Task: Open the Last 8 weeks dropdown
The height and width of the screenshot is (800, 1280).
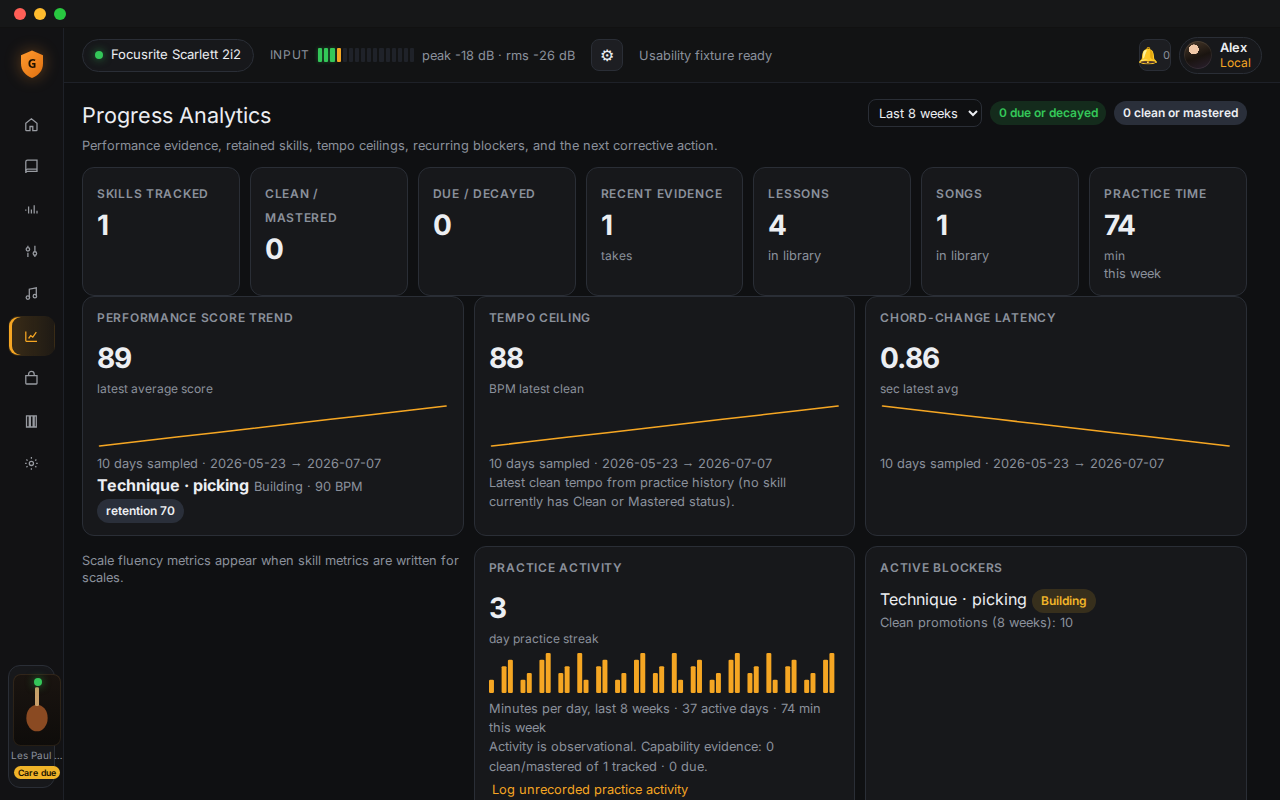Action: (x=925, y=113)
